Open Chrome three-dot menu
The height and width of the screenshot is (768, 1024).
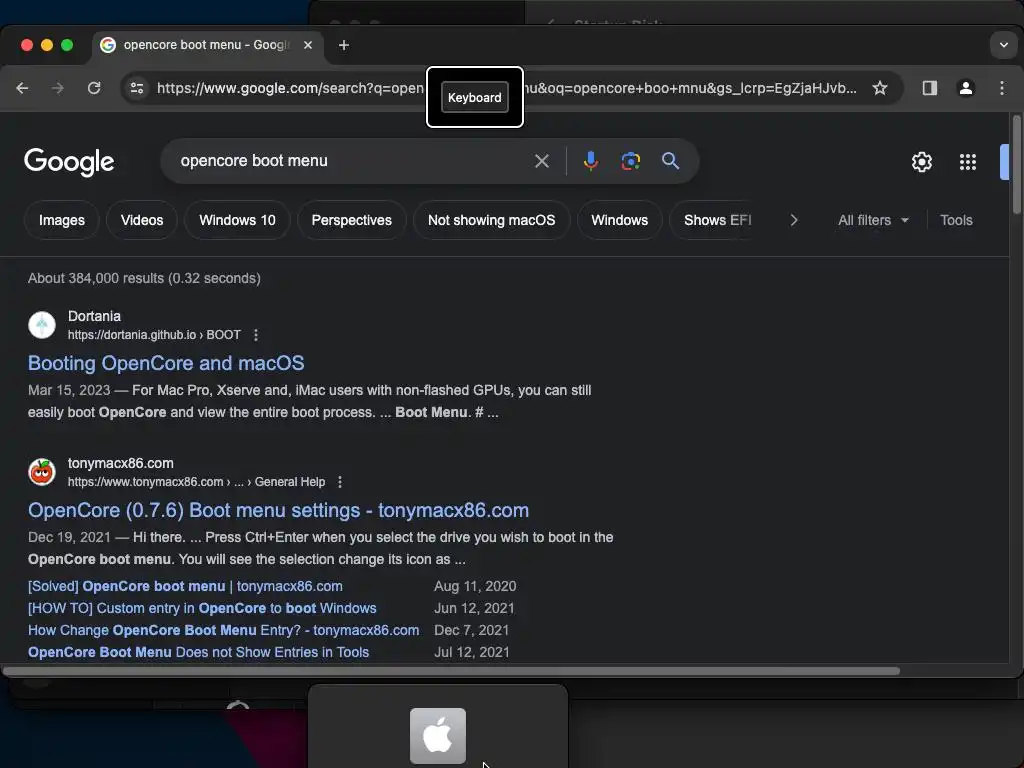pyautogui.click(x=1002, y=88)
